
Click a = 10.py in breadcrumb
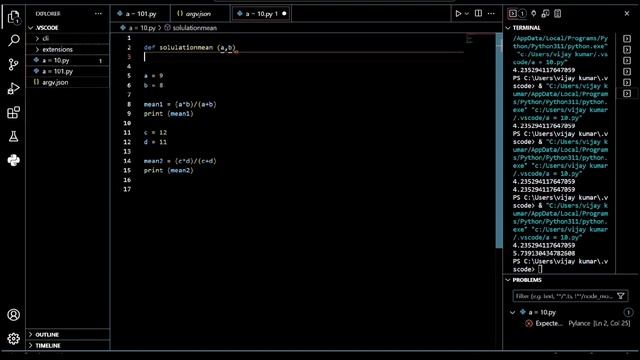142,28
